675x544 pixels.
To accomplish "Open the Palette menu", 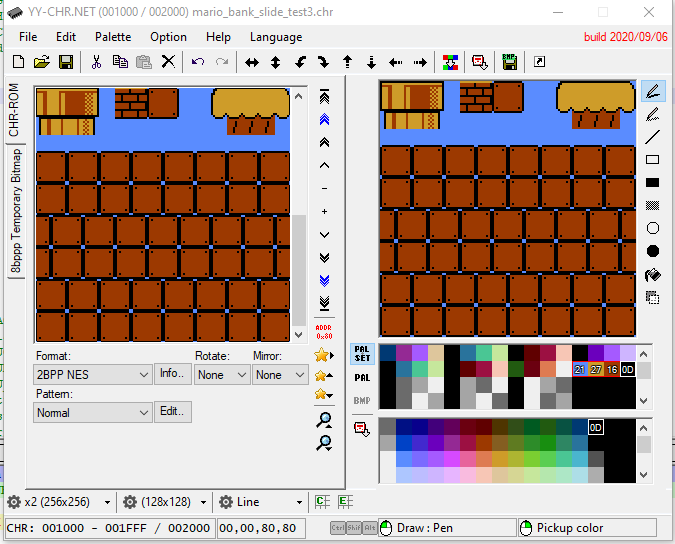I will [113, 37].
